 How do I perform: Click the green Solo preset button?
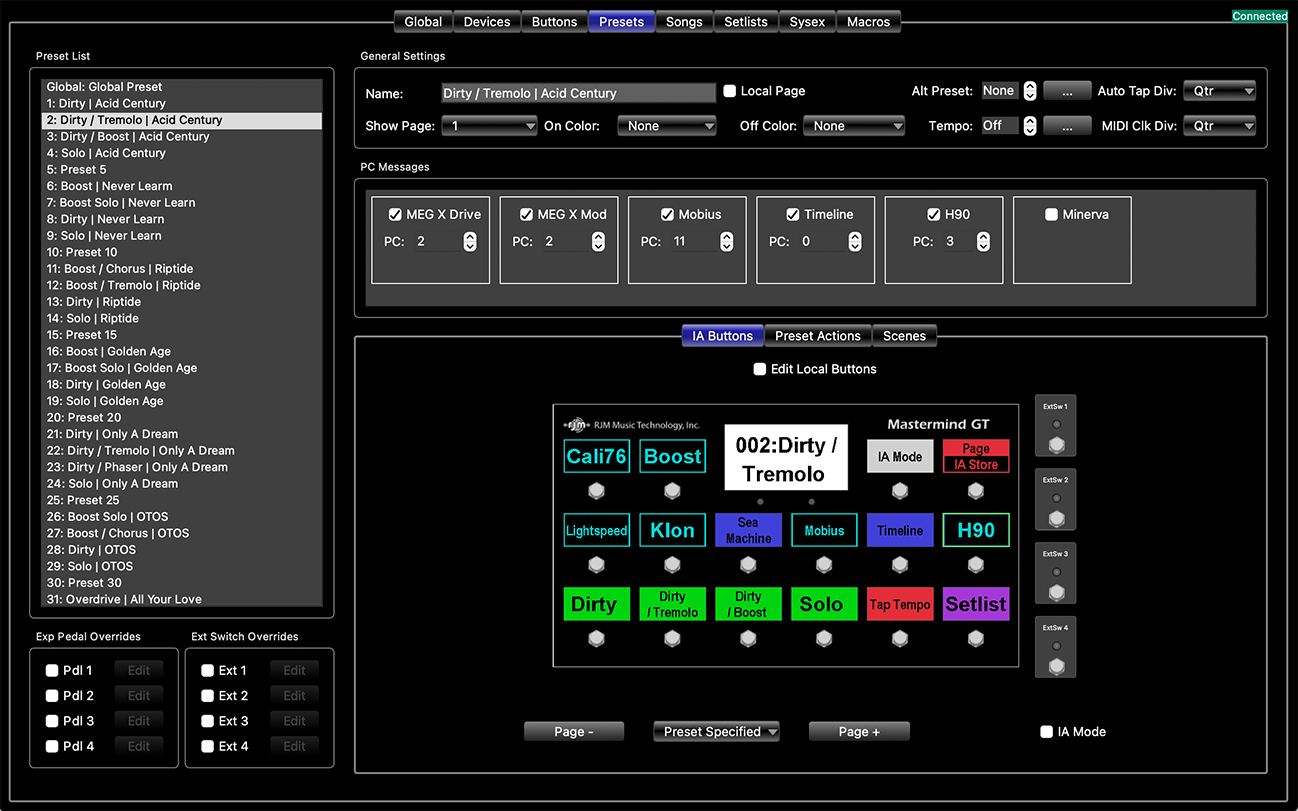(x=824, y=604)
